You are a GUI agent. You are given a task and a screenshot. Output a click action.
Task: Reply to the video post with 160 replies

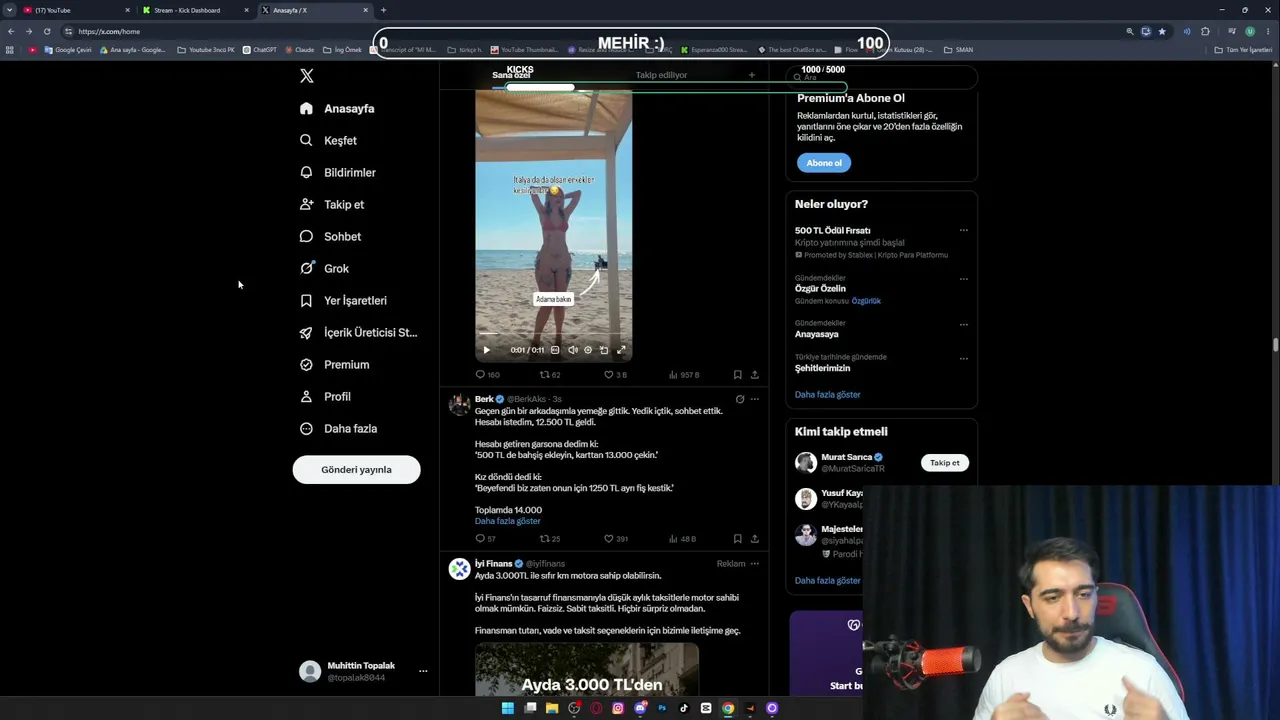[487, 375]
